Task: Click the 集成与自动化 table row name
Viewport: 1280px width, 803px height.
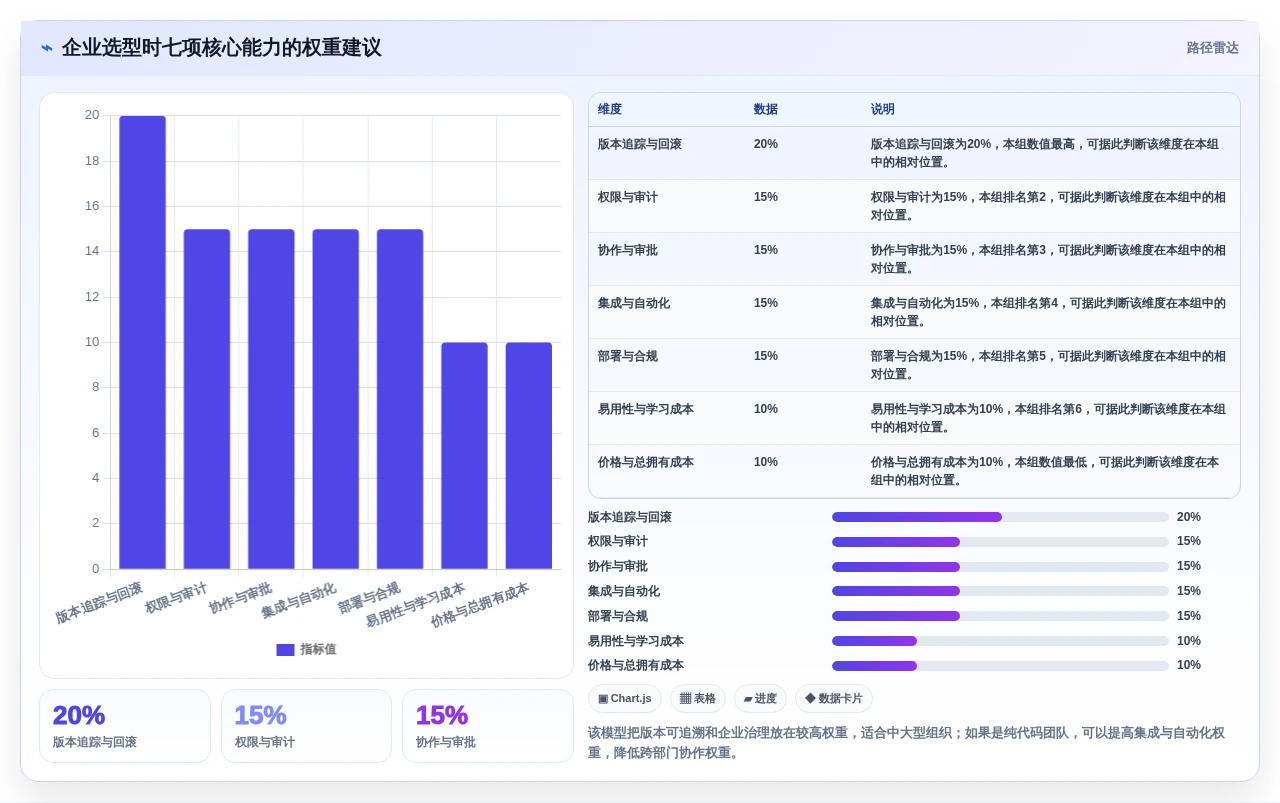Action: (634, 303)
